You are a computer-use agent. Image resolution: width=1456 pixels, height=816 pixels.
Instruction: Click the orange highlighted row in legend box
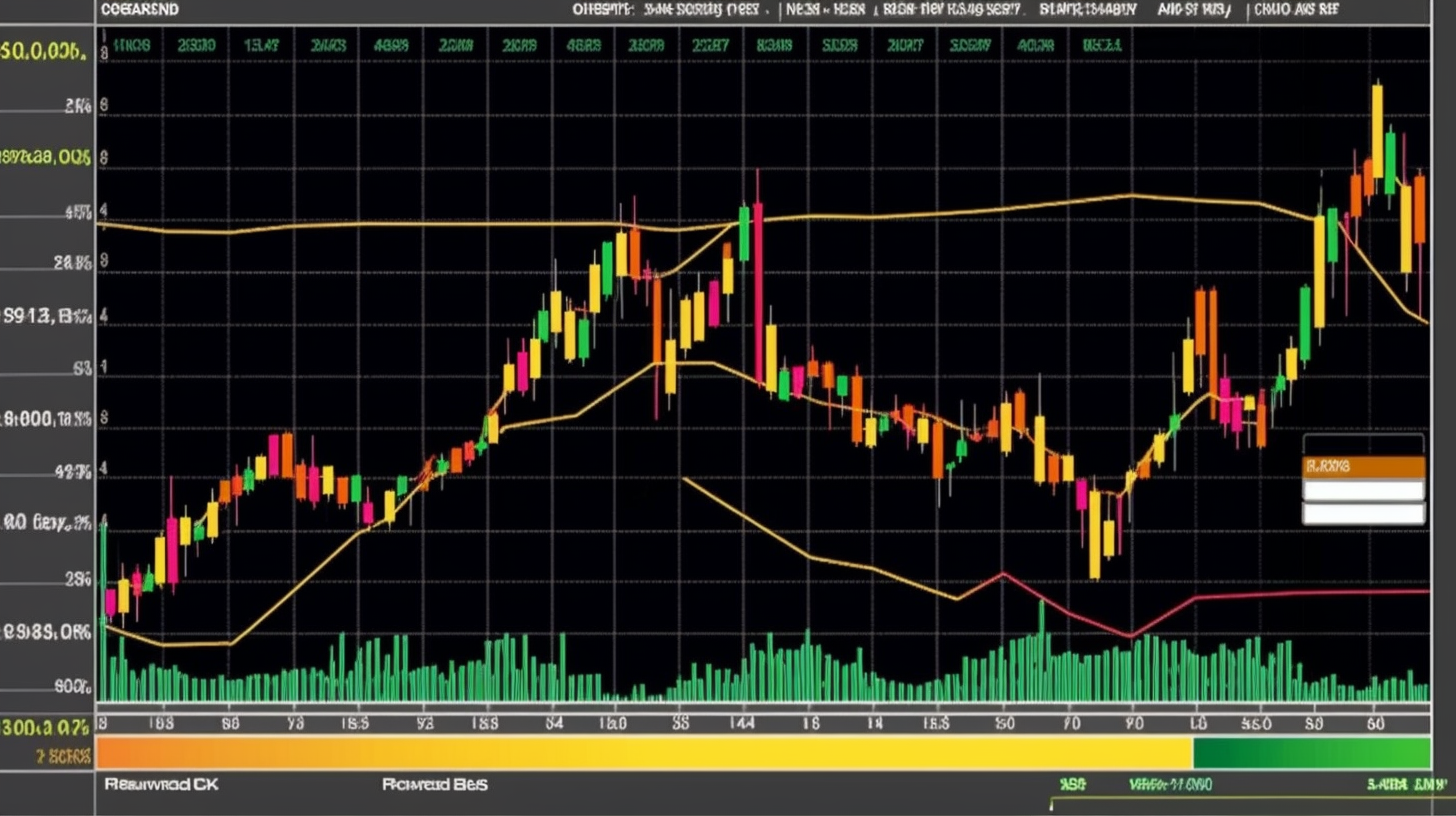(1364, 466)
